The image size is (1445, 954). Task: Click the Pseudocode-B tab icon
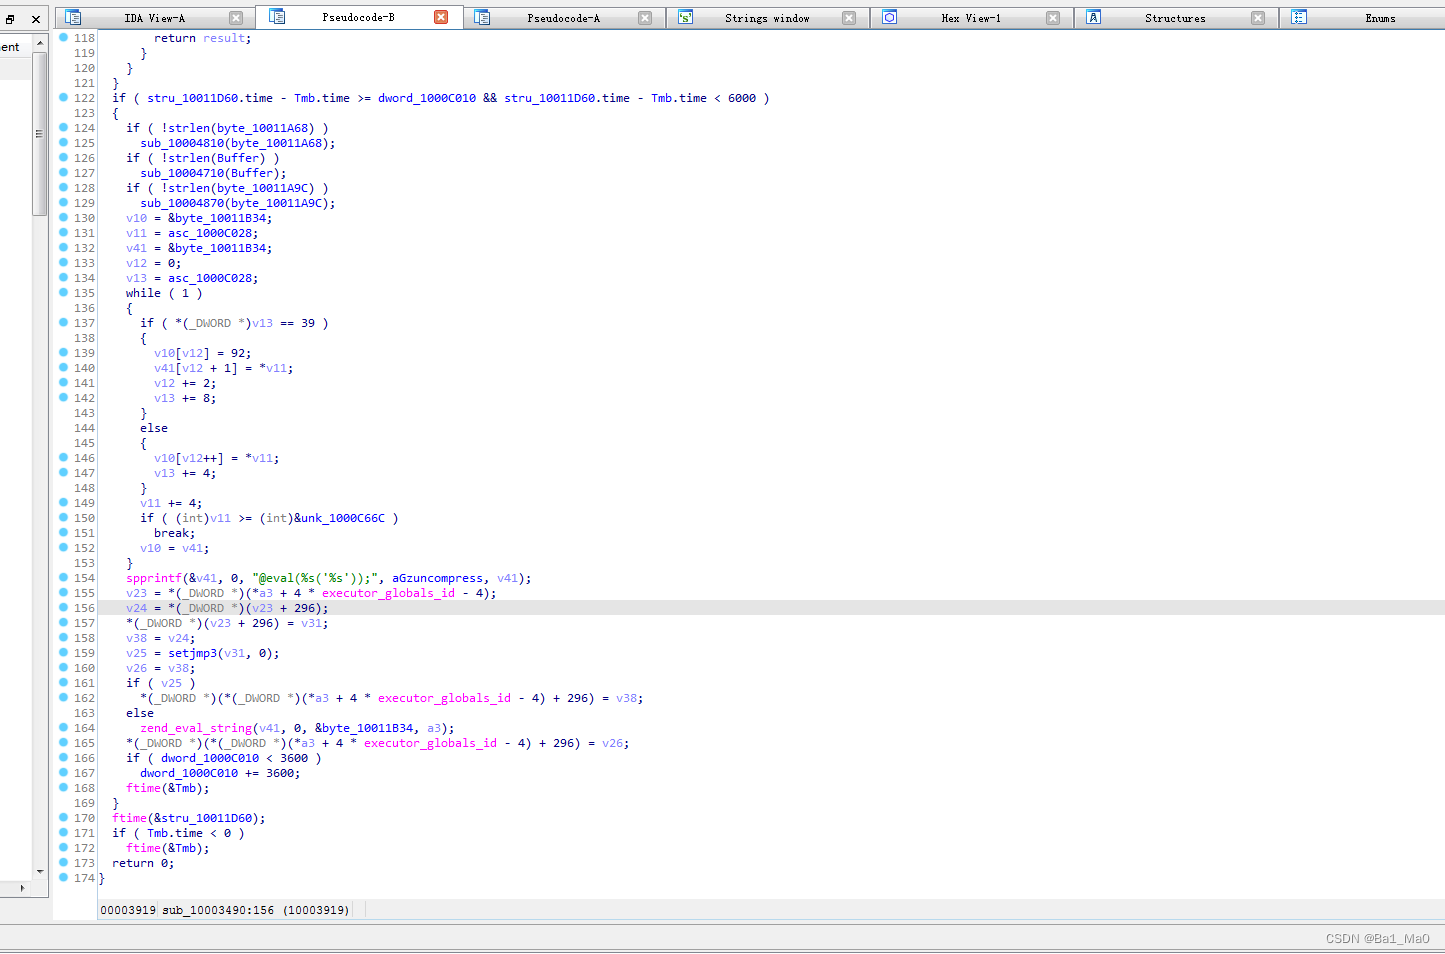pyautogui.click(x=277, y=17)
